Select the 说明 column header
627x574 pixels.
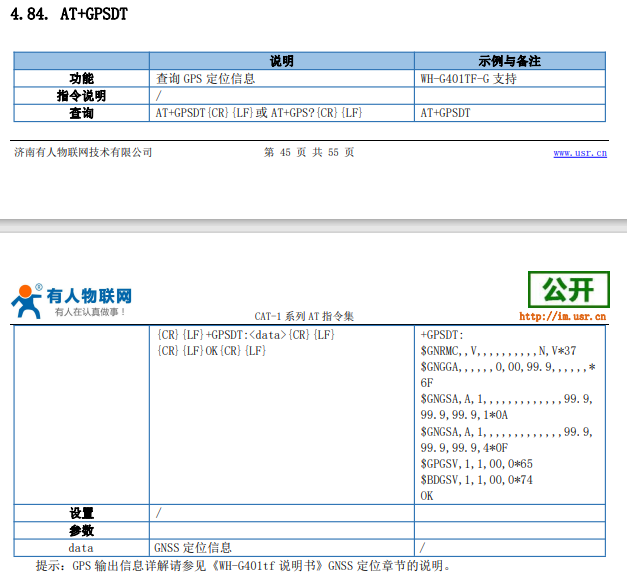[282, 61]
